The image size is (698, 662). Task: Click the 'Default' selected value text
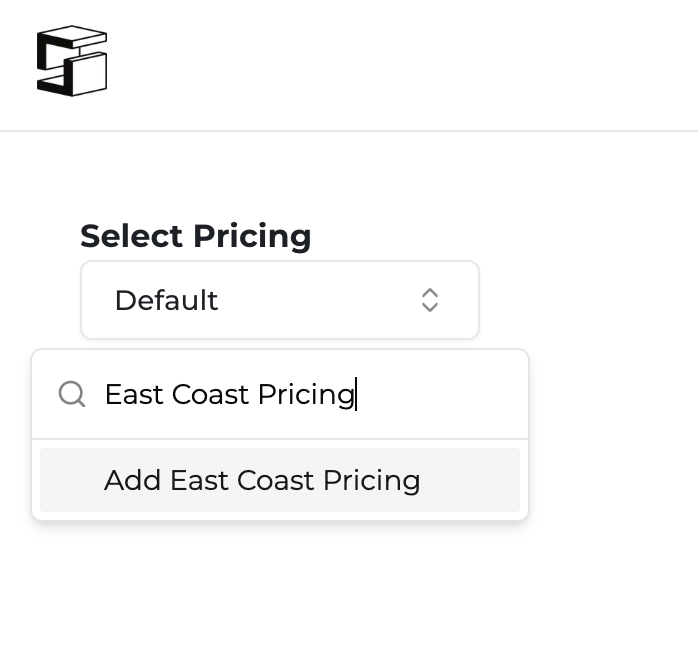click(x=166, y=300)
